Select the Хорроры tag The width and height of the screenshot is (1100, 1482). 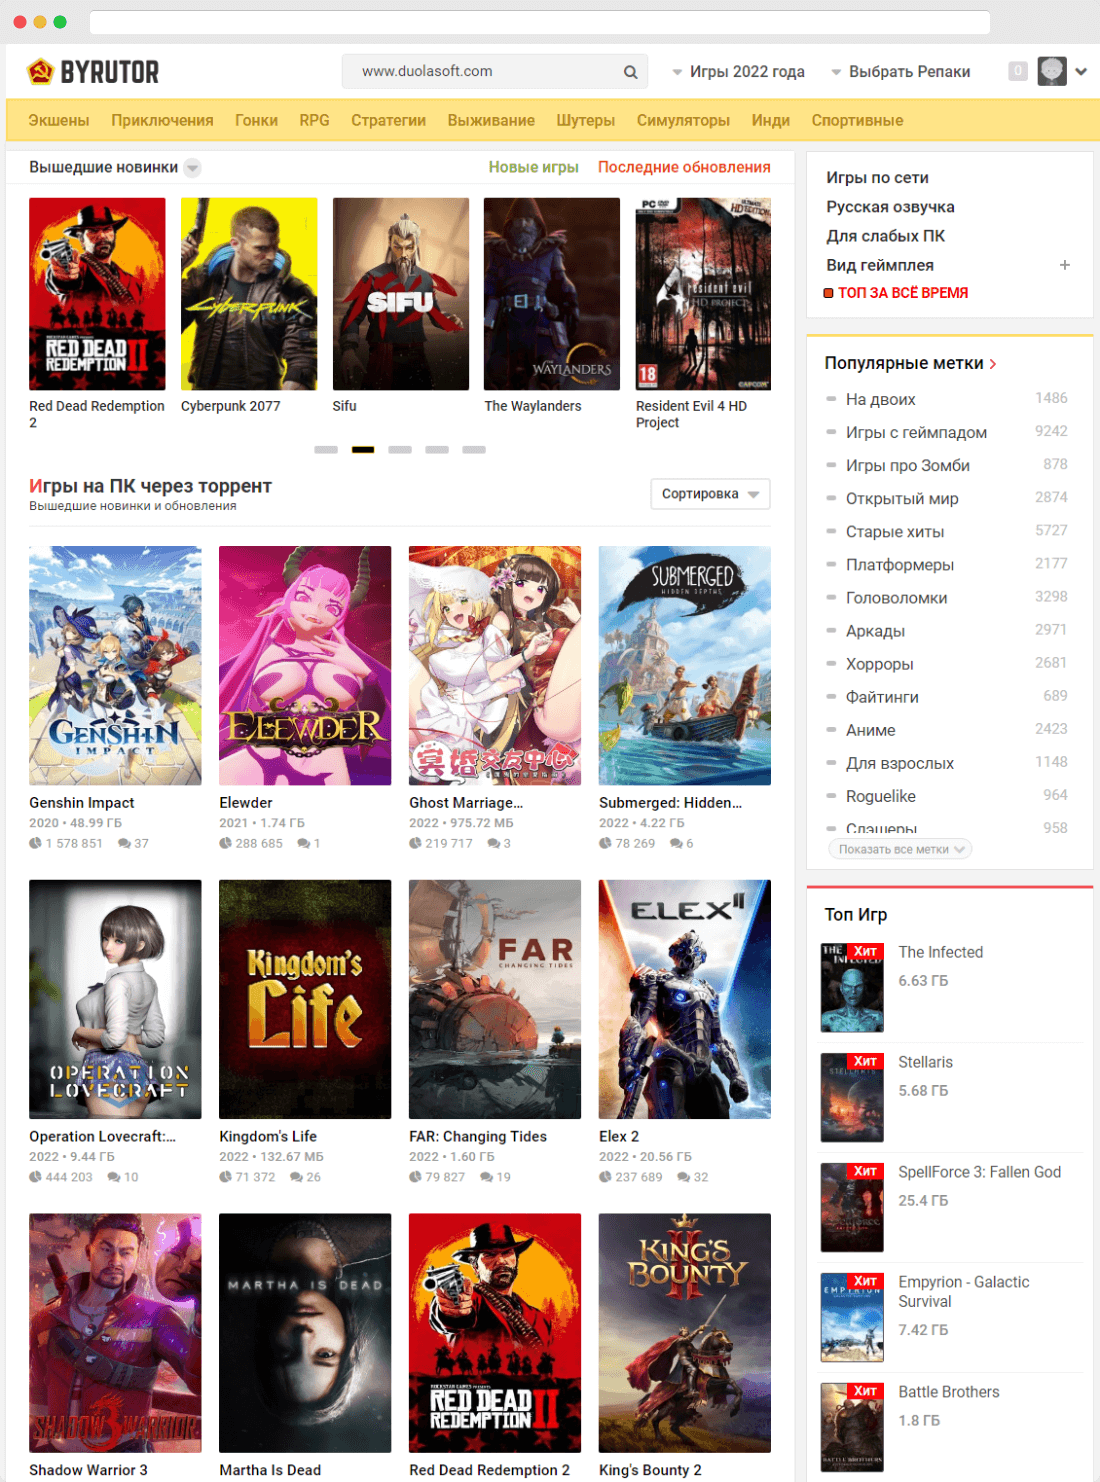[x=880, y=664]
